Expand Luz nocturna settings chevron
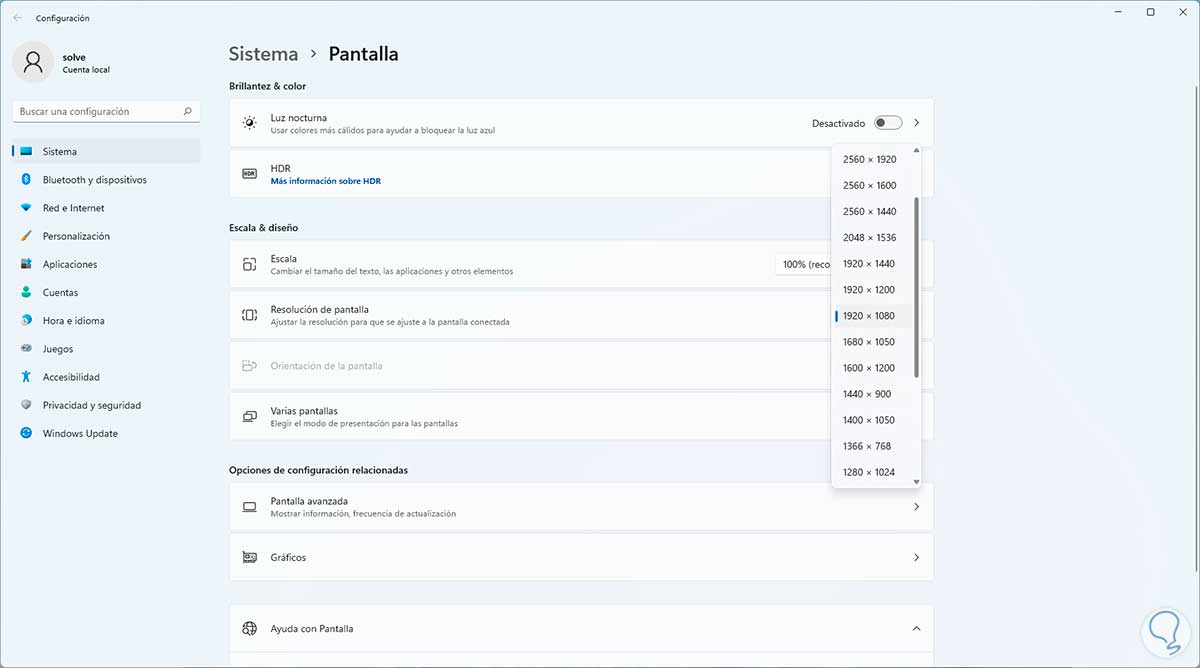This screenshot has height=668, width=1200. click(916, 123)
